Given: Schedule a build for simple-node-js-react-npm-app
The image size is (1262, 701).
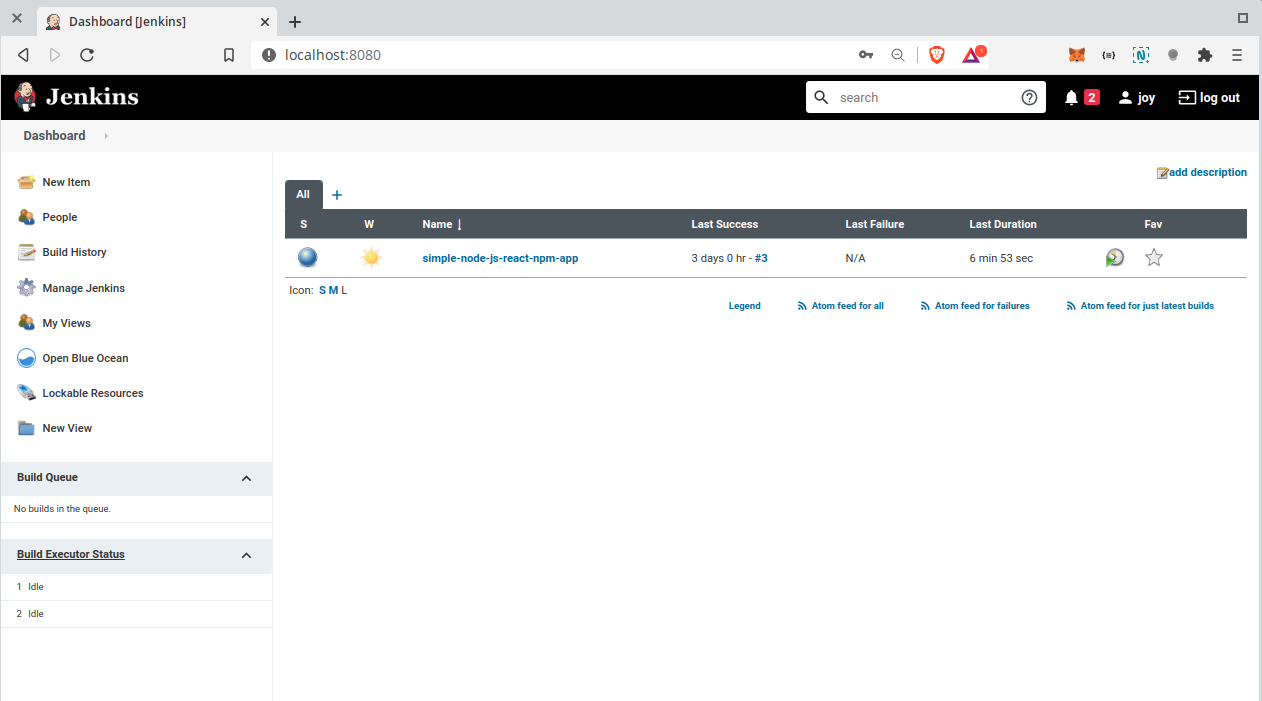Looking at the screenshot, I should point(1114,258).
